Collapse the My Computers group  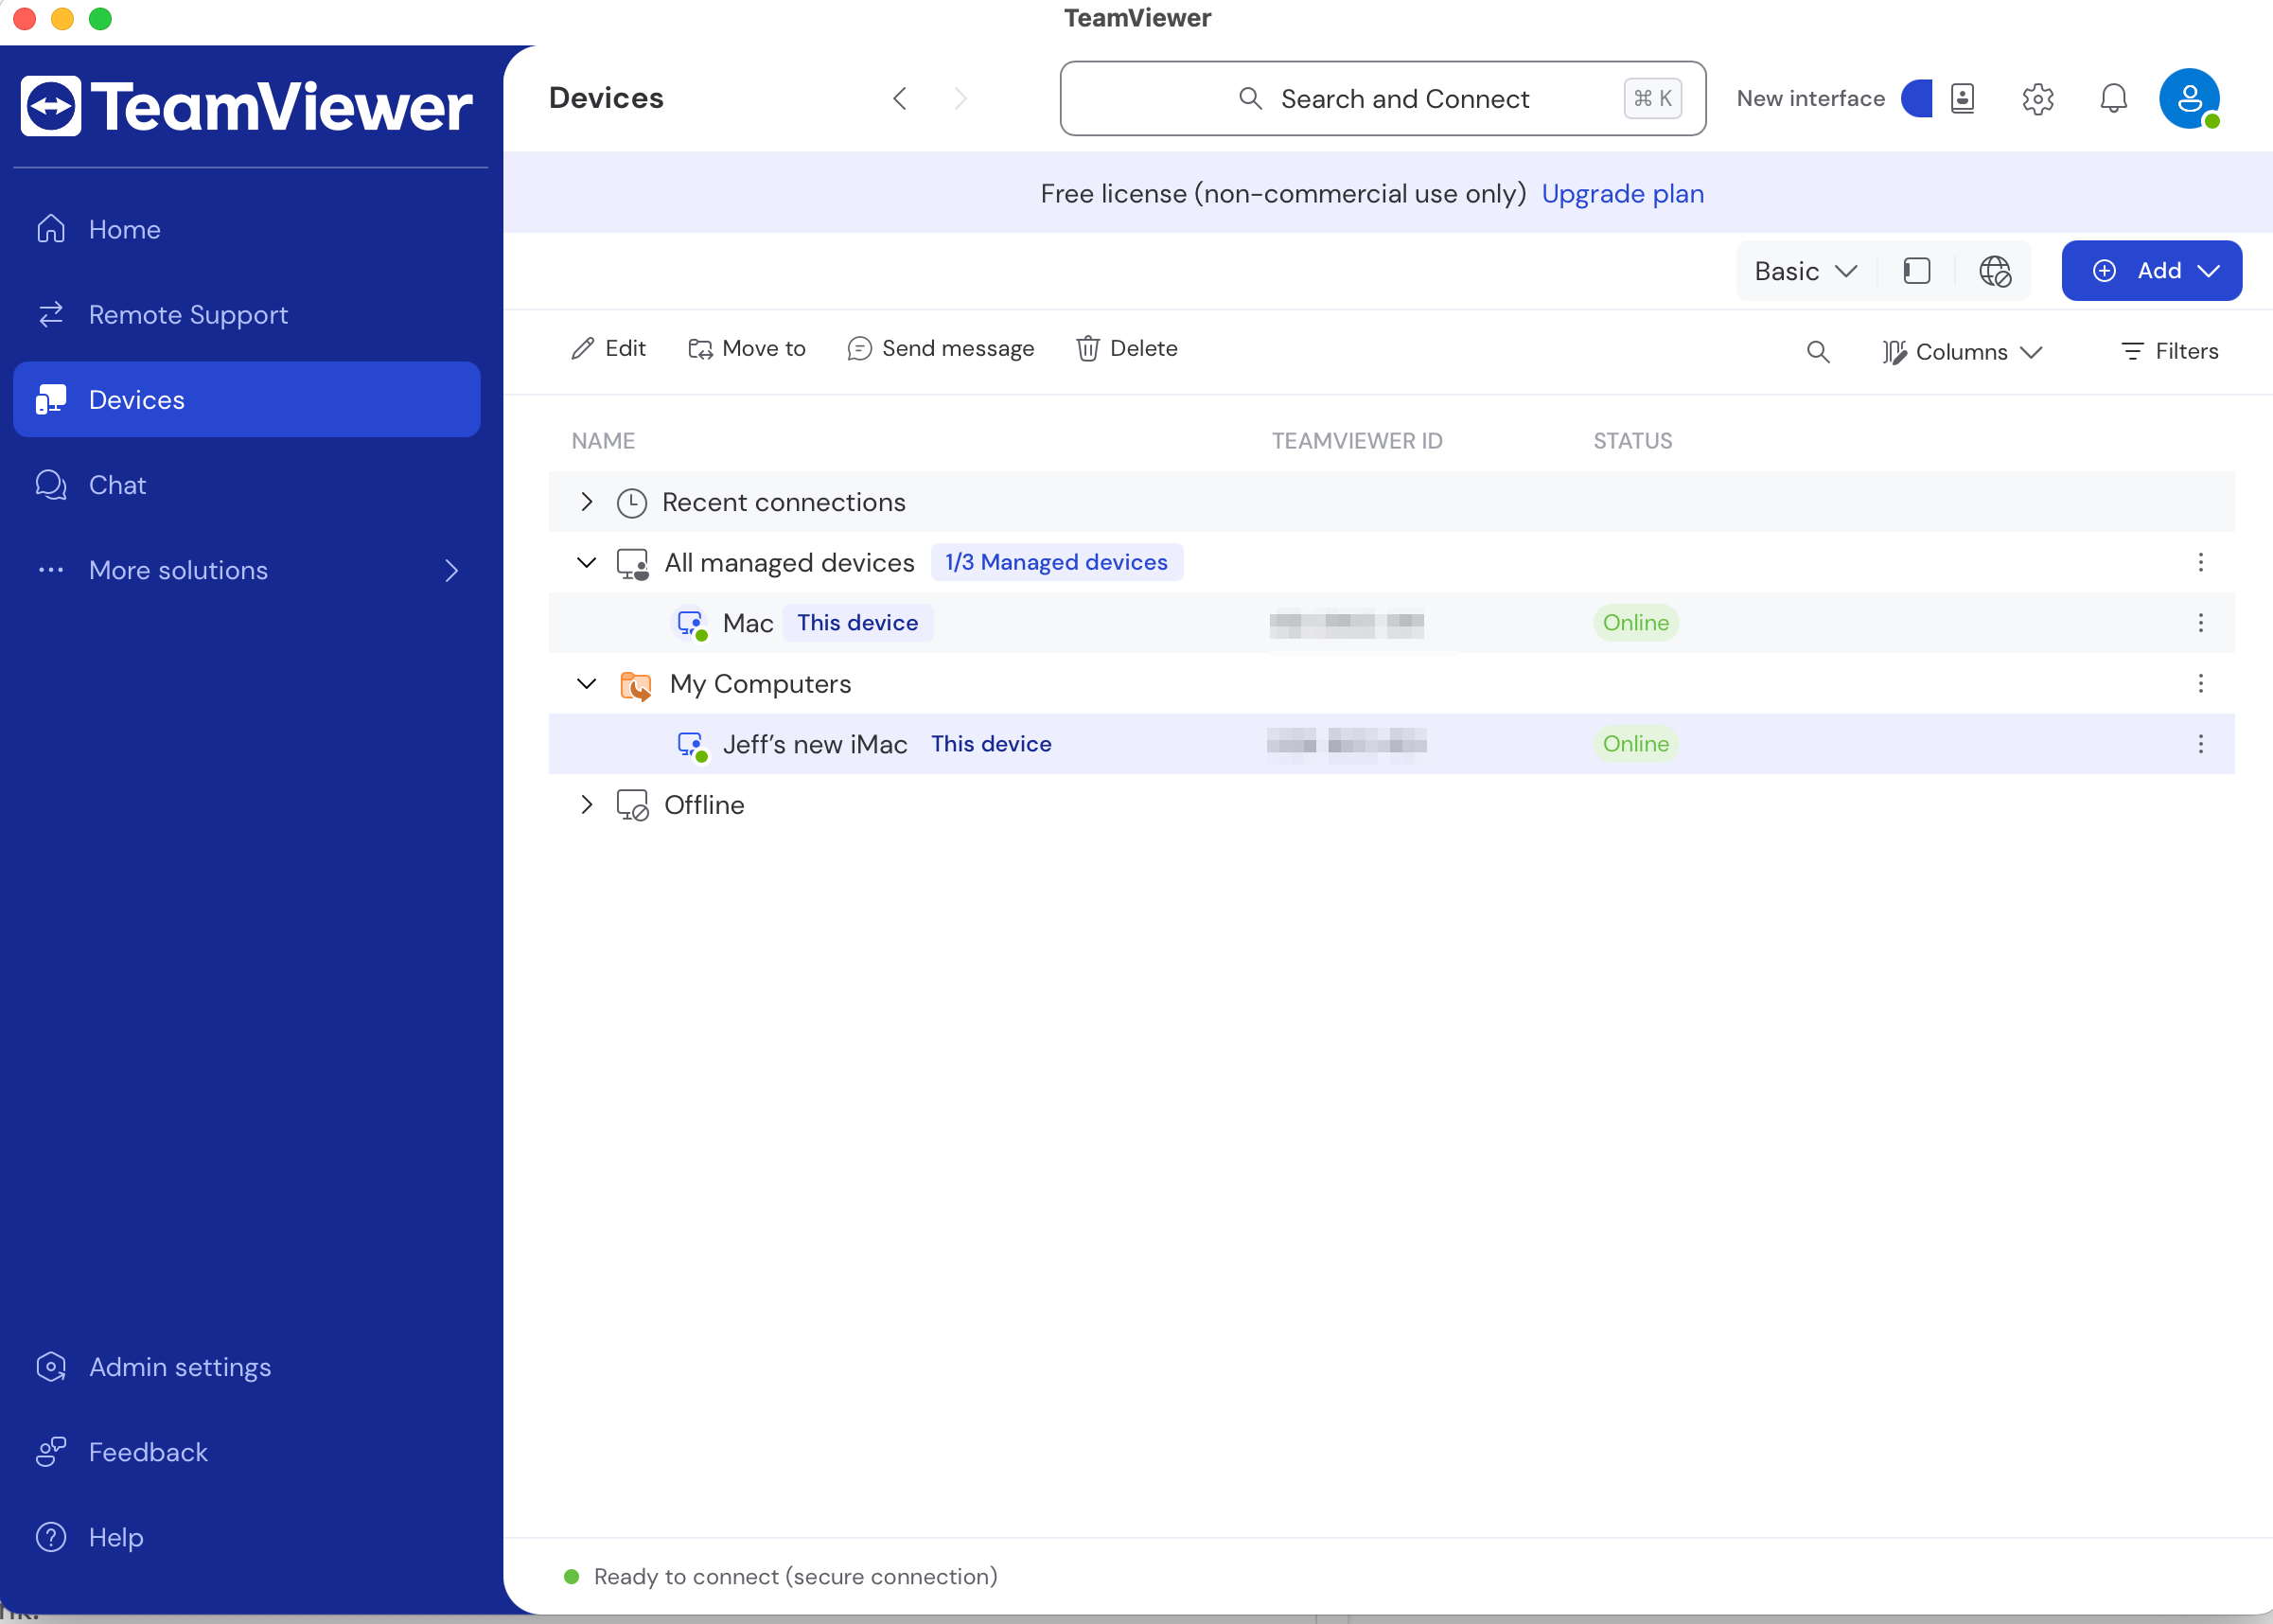[587, 684]
